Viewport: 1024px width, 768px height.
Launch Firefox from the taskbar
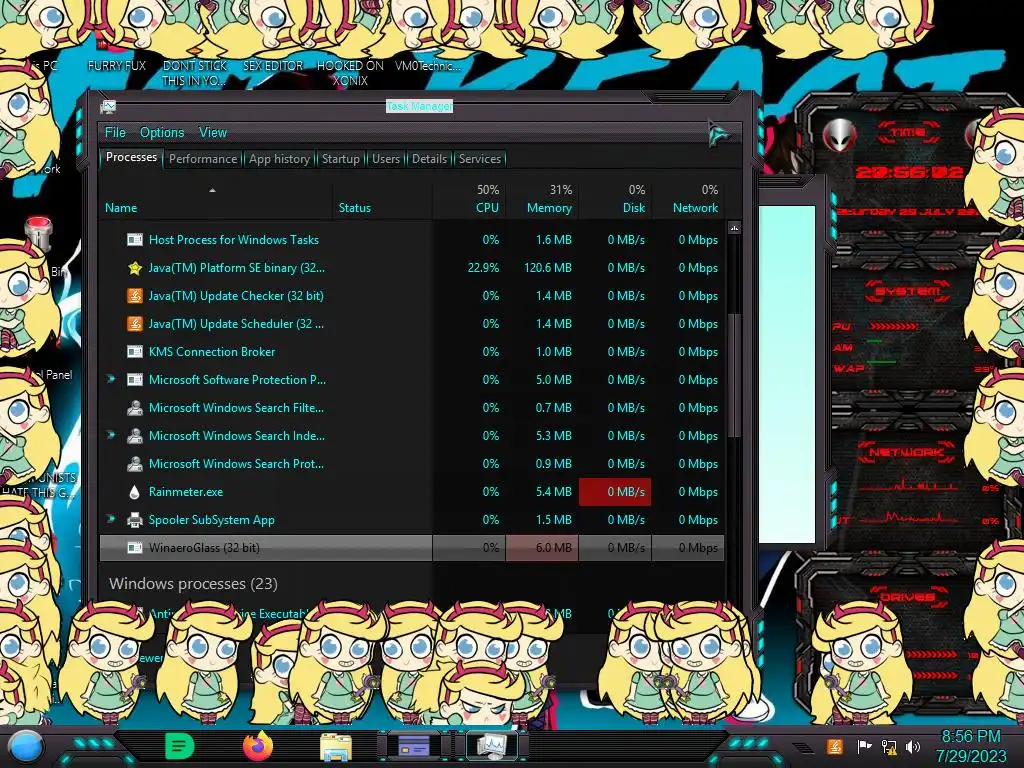258,746
